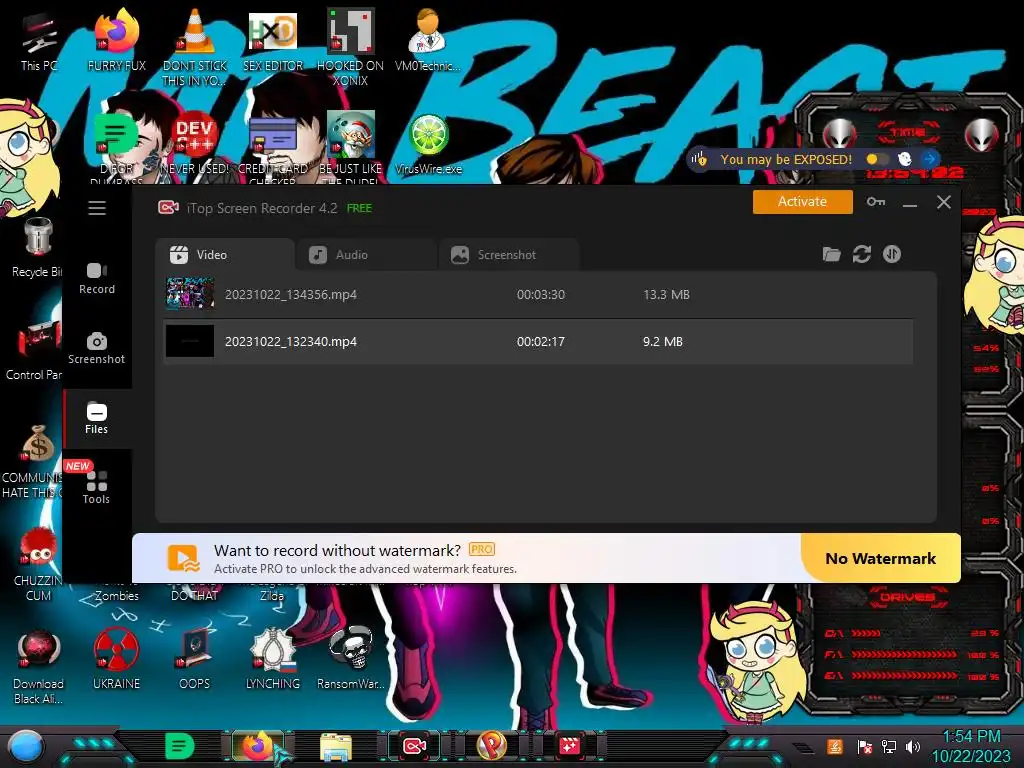Screen dimensions: 1024x768
Task: Open the Tools section marked NEW
Action: pos(97,488)
